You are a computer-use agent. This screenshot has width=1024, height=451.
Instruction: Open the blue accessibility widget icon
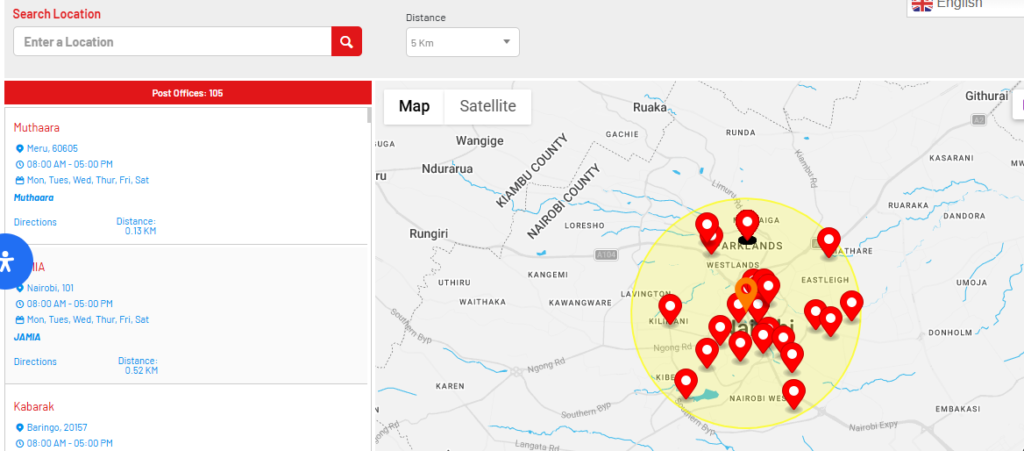pos(8,262)
